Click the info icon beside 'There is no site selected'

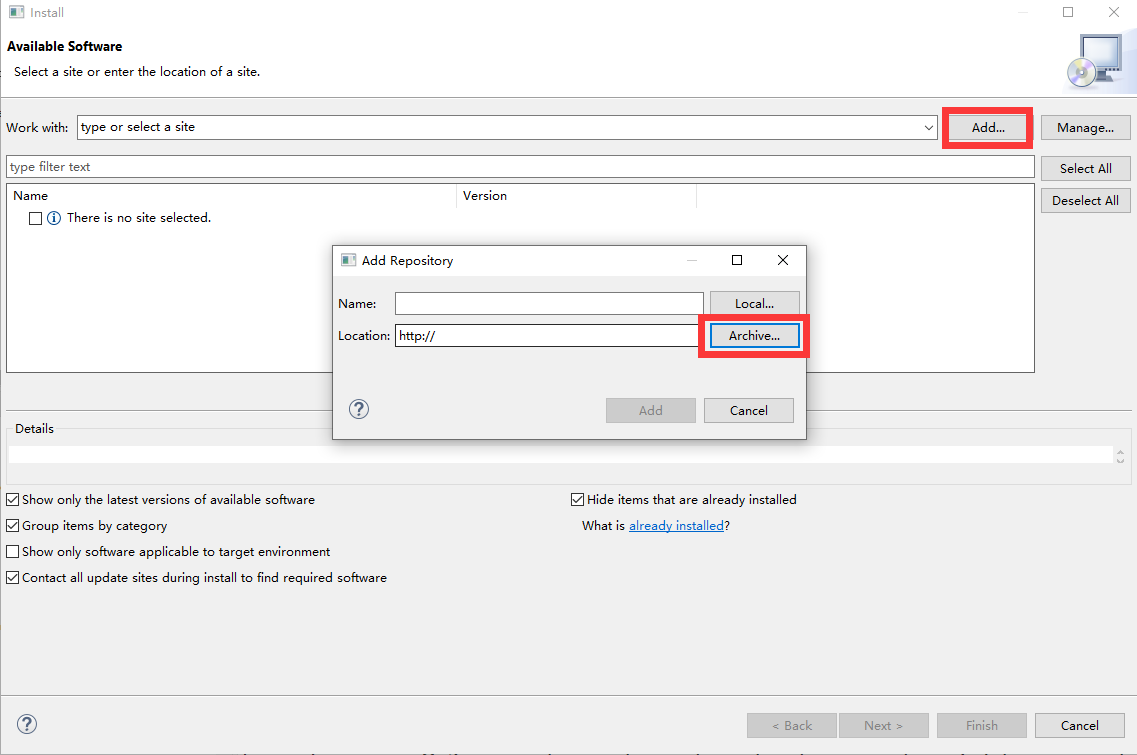click(54, 218)
